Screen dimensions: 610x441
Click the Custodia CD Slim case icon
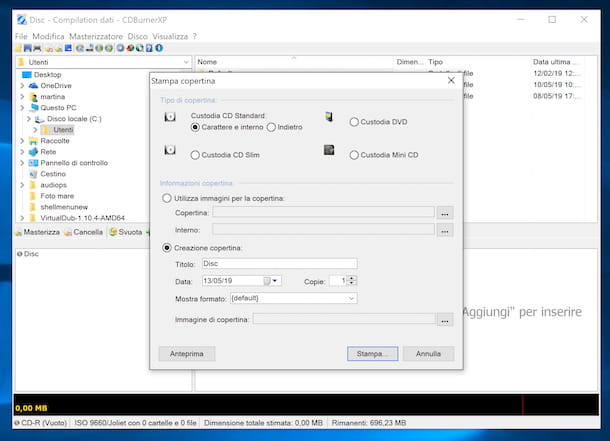(x=169, y=152)
